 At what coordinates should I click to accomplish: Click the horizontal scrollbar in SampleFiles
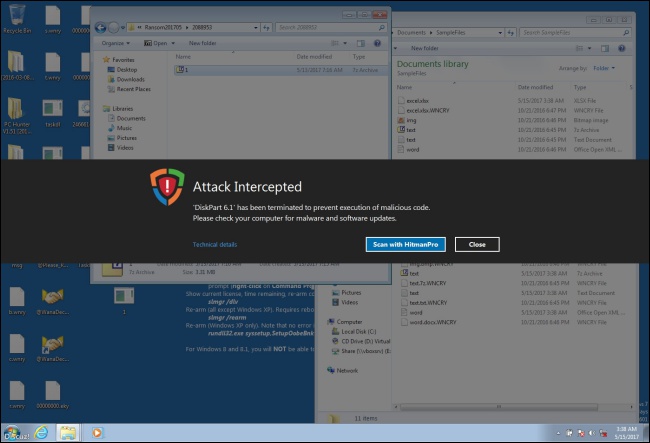tap(499, 407)
